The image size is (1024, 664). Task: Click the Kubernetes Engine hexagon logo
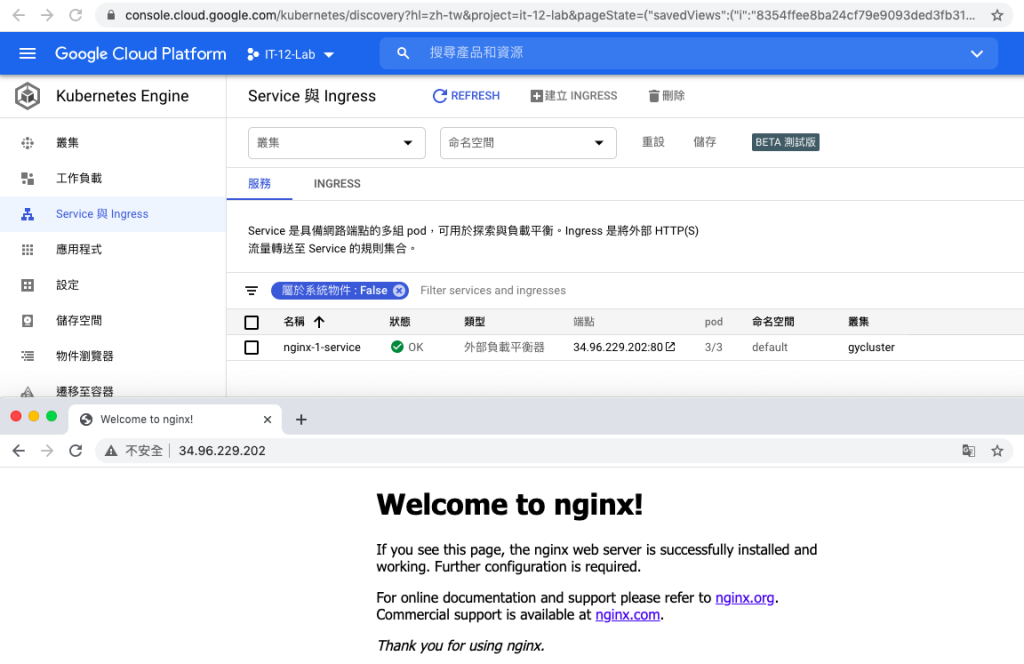27,96
